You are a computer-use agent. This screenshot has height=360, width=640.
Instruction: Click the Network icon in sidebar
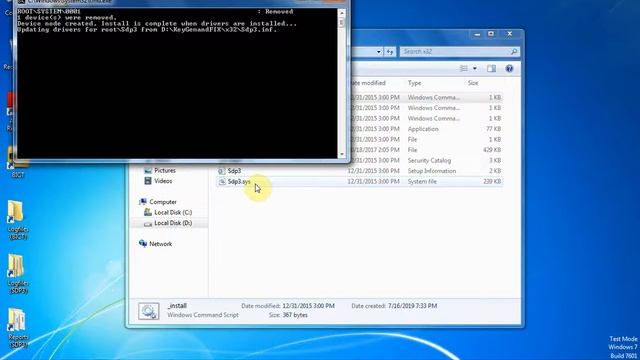pos(143,244)
